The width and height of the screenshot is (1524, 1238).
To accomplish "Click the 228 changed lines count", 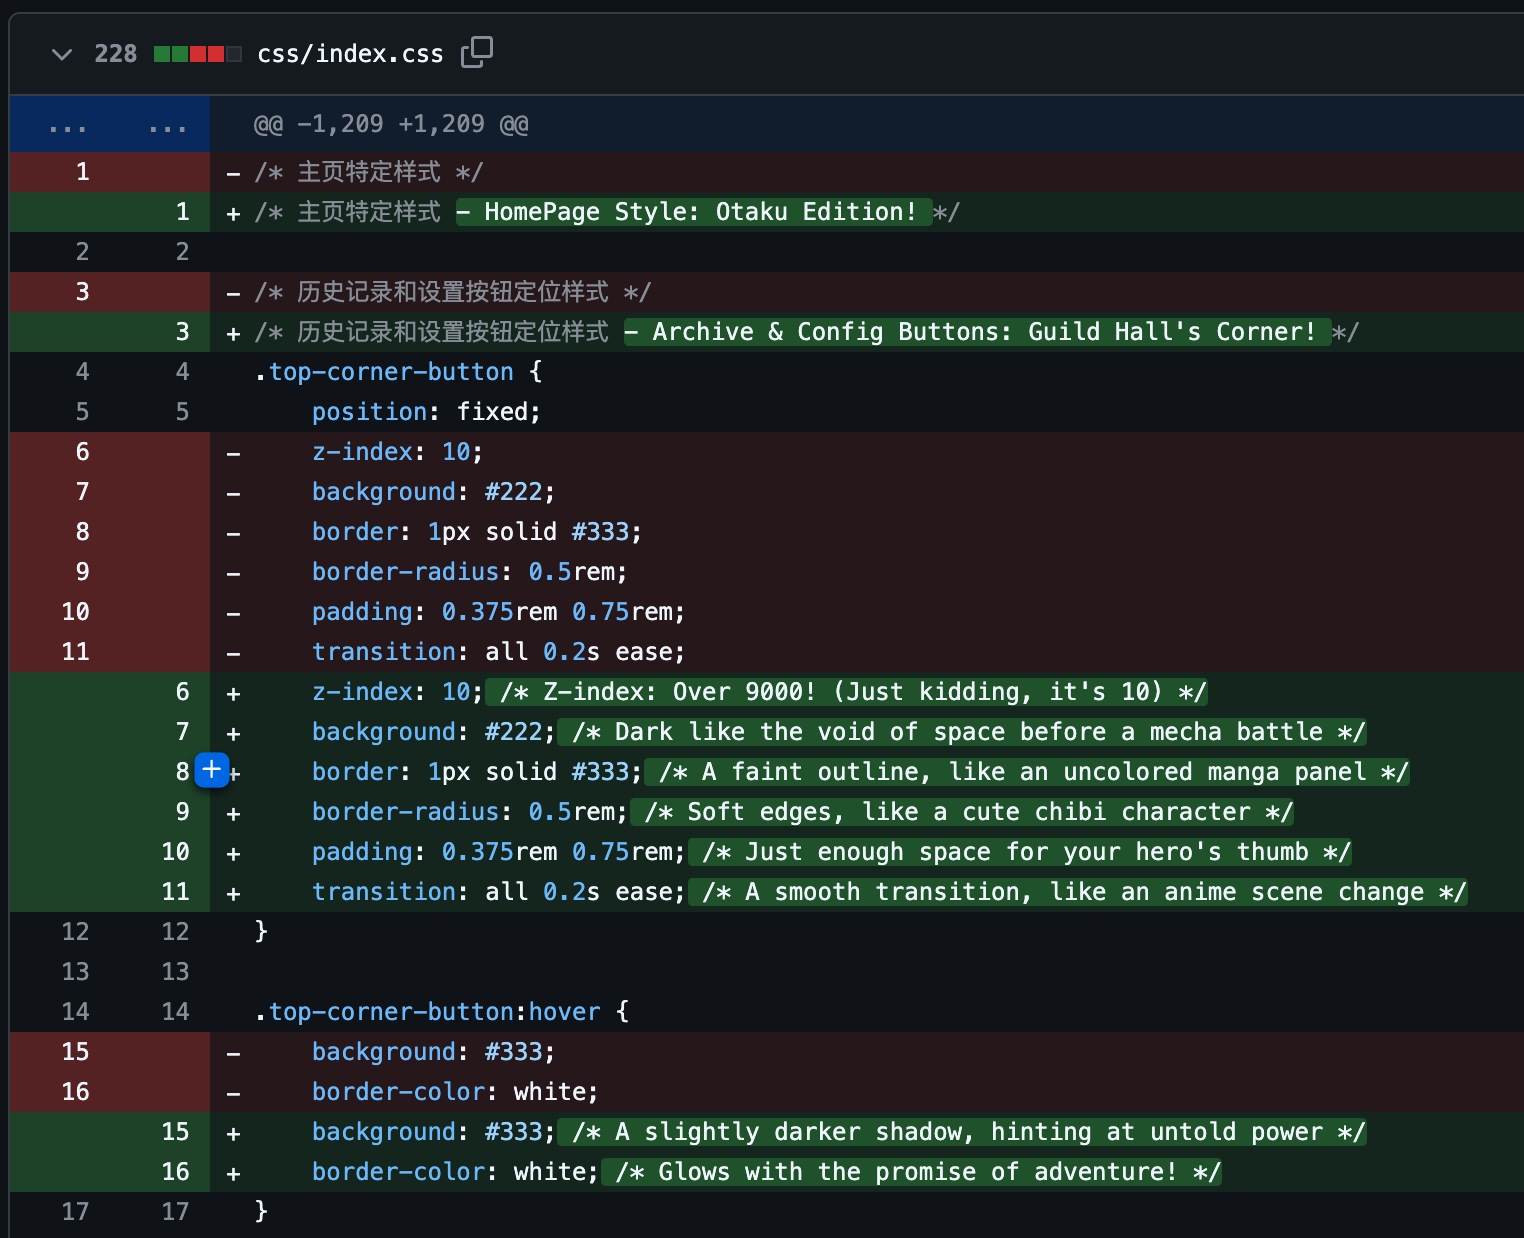I will (116, 54).
